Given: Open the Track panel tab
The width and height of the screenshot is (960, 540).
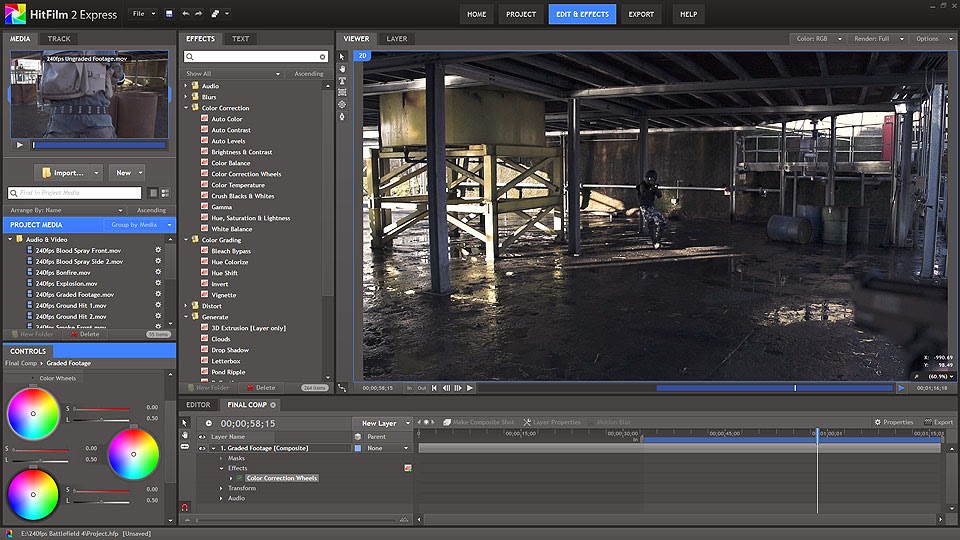Looking at the screenshot, I should (59, 39).
